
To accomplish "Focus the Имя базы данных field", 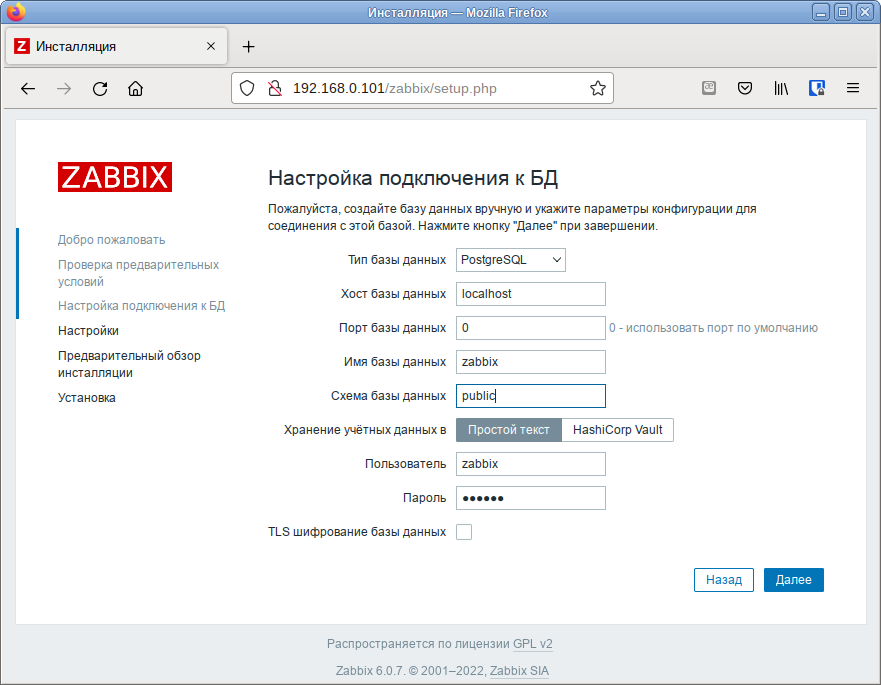I will point(531,362).
